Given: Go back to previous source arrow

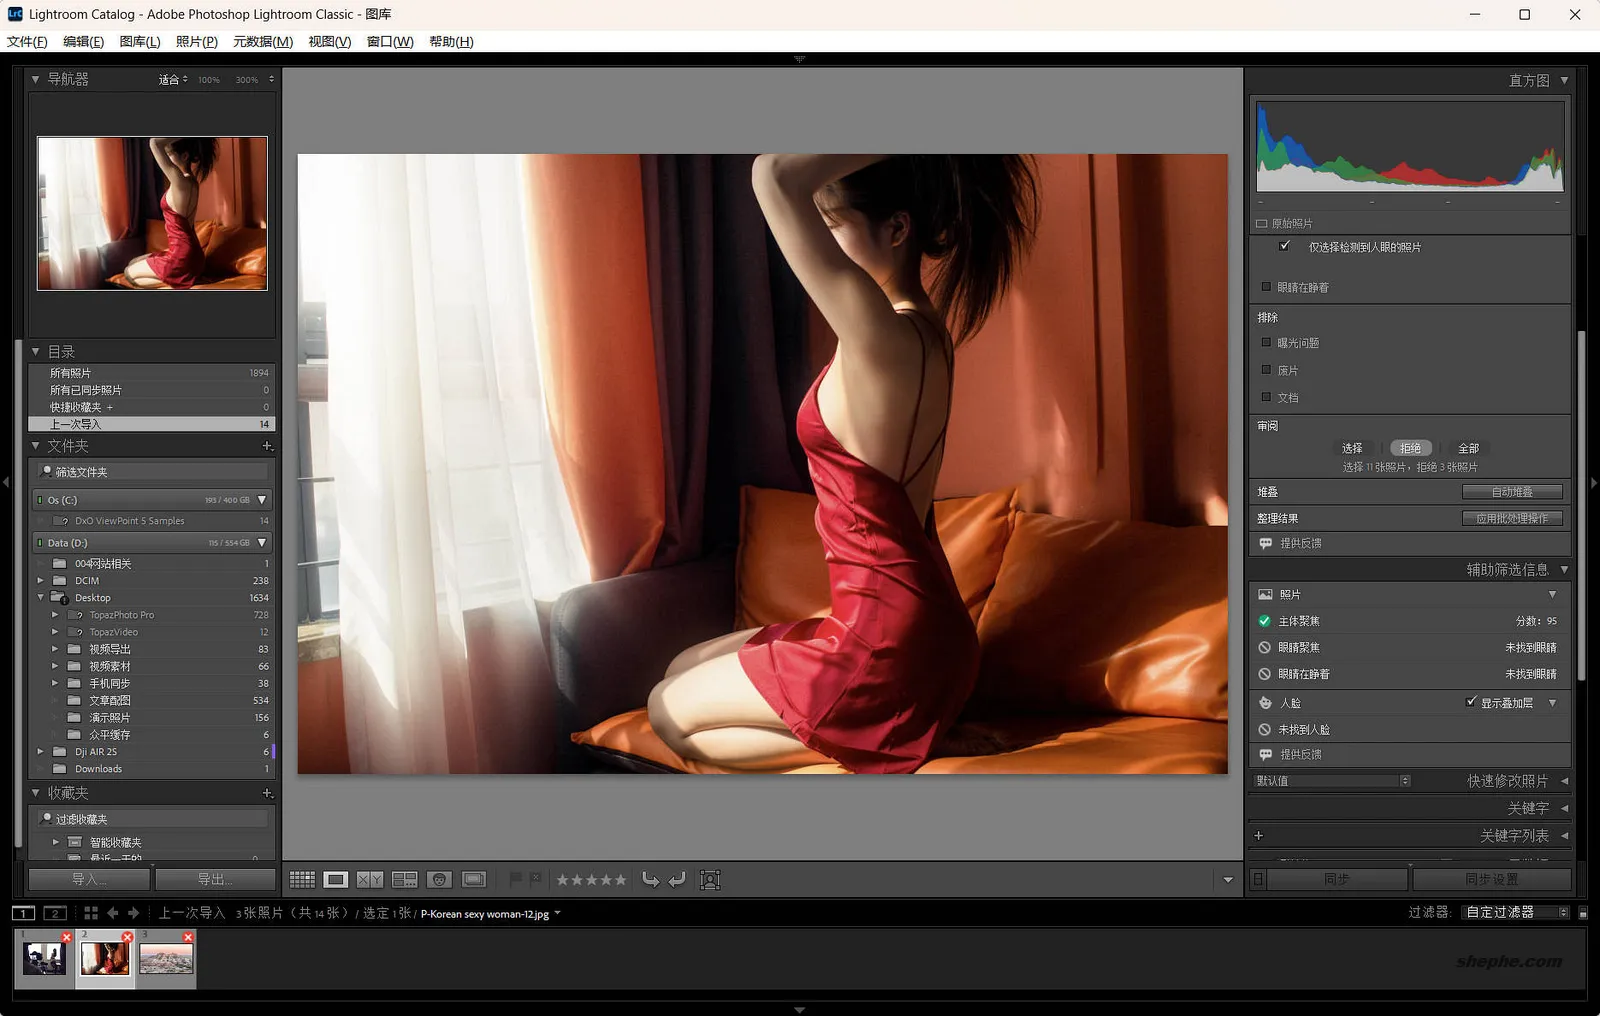Looking at the screenshot, I should coord(113,913).
